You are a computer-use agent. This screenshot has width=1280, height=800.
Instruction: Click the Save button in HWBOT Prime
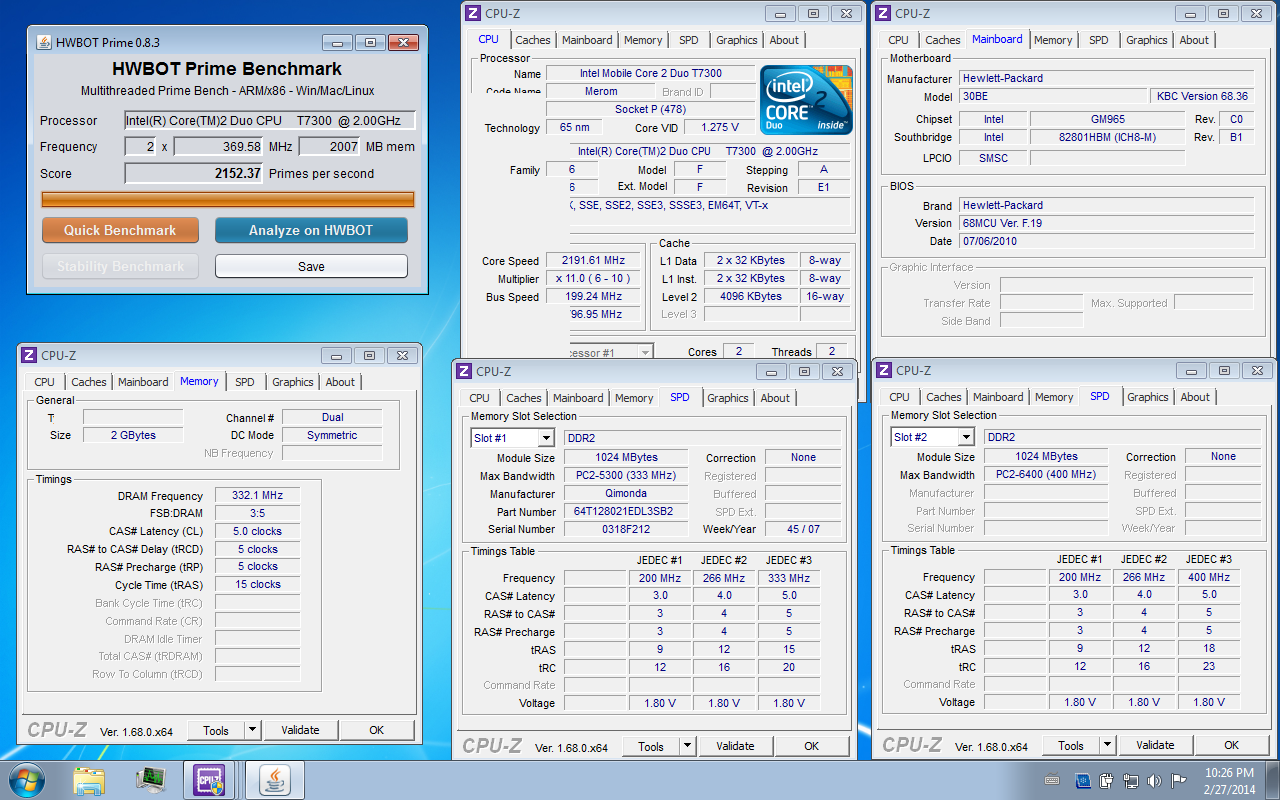point(311,267)
